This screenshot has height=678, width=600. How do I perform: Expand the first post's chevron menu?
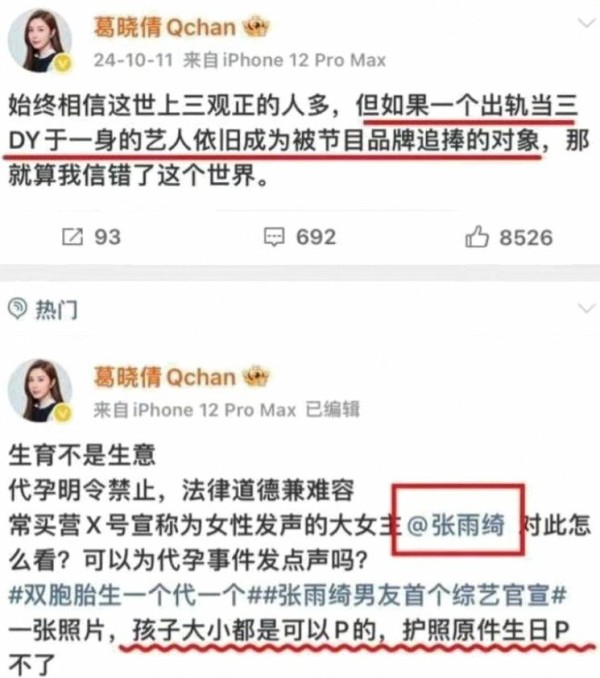click(587, 22)
